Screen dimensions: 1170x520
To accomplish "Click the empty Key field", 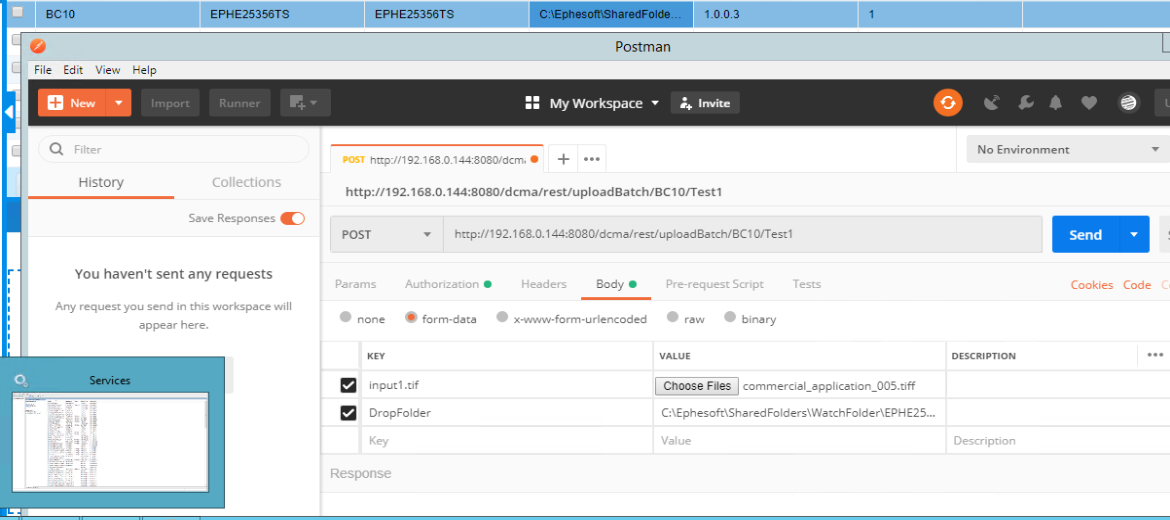I will tap(506, 440).
